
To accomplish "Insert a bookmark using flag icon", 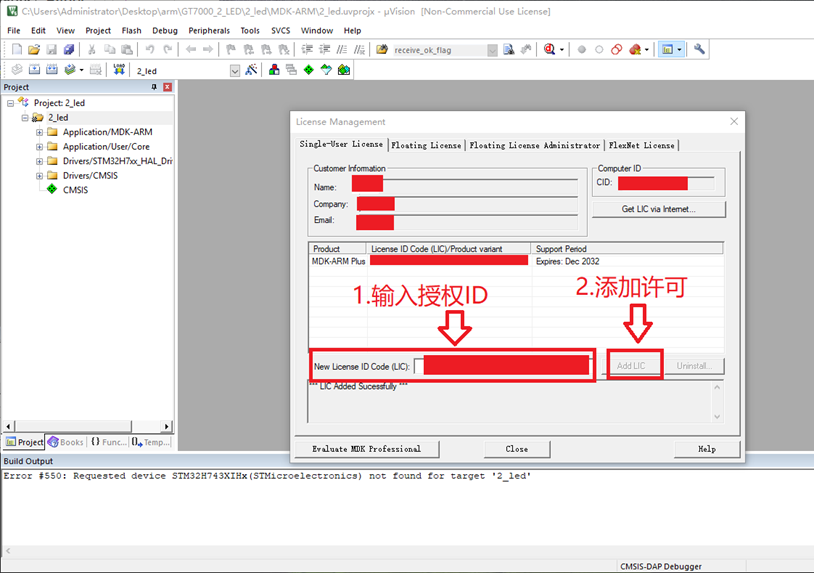I will (231, 50).
